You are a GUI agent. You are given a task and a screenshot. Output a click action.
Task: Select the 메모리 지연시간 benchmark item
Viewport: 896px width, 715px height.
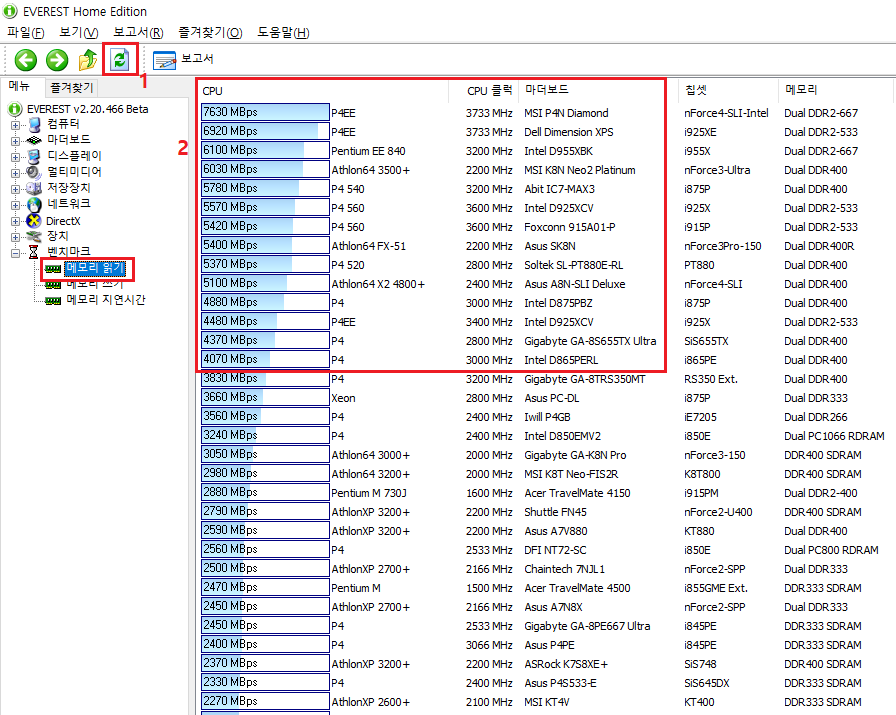click(106, 299)
